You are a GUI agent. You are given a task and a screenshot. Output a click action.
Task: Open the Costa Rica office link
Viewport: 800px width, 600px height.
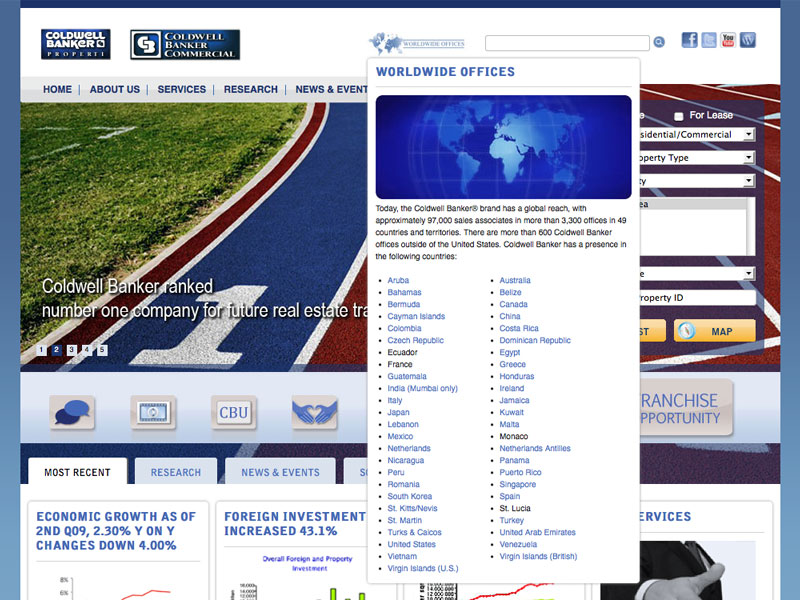click(x=519, y=328)
